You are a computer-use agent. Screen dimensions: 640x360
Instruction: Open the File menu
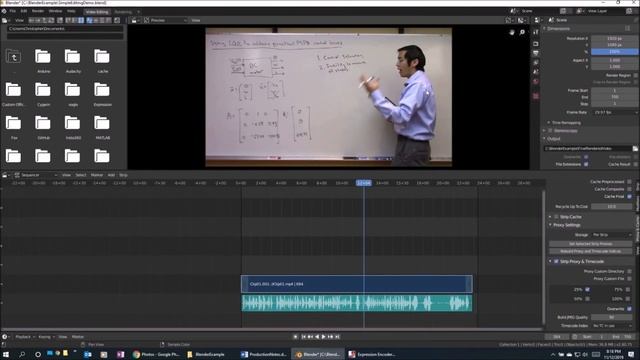(13, 11)
